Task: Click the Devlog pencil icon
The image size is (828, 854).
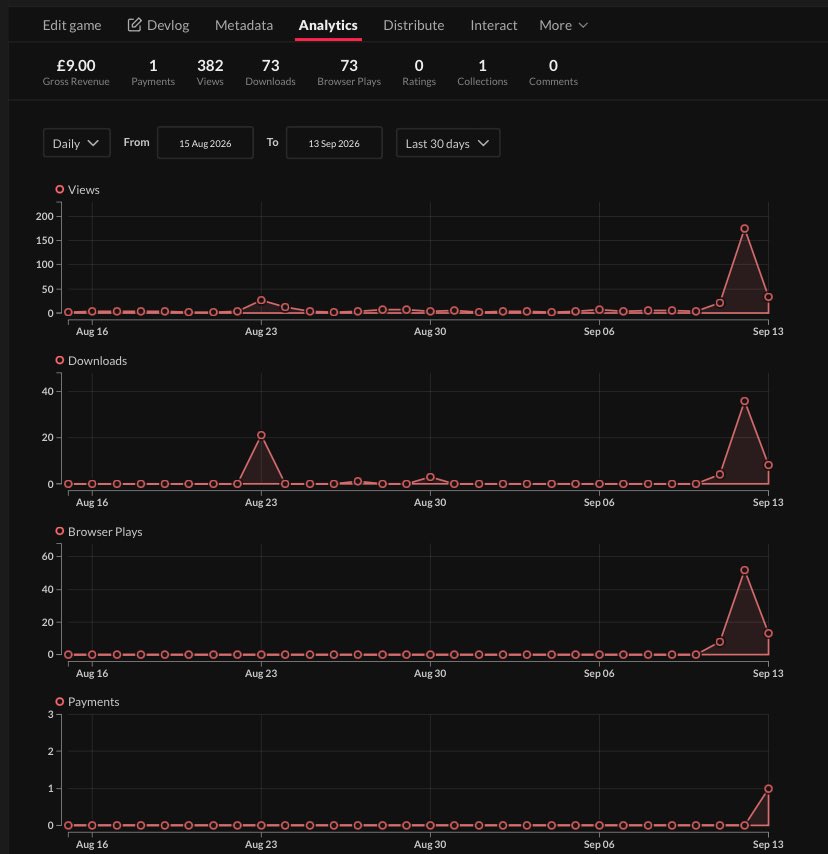Action: [x=135, y=25]
